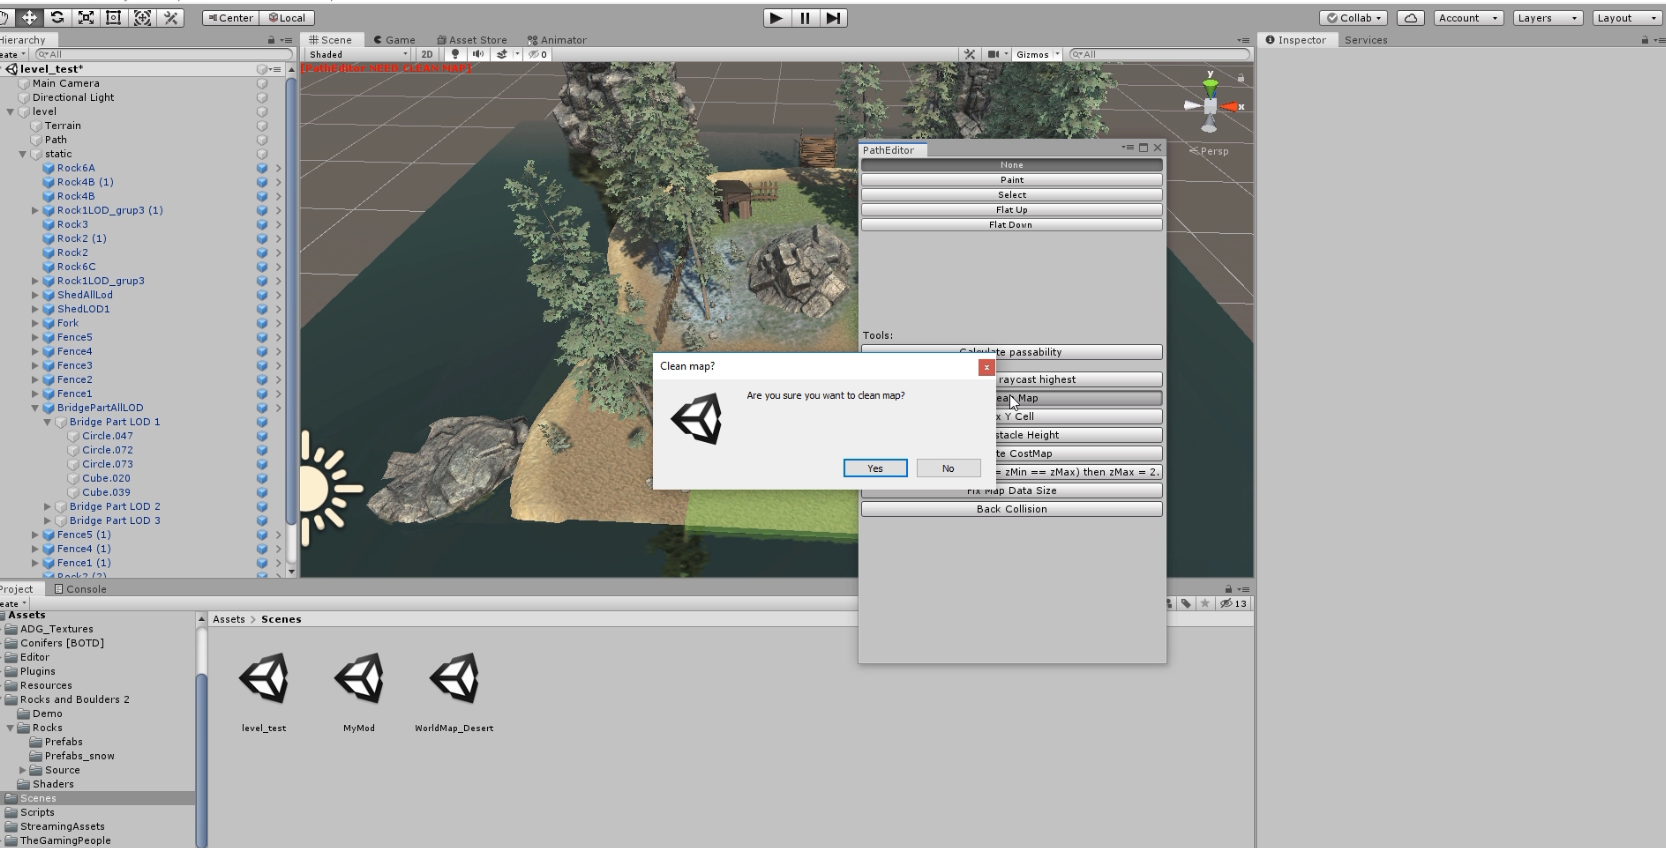Click Back Collision button in PathEditor
Viewport: 1666px width, 848px height.
tap(1012, 509)
